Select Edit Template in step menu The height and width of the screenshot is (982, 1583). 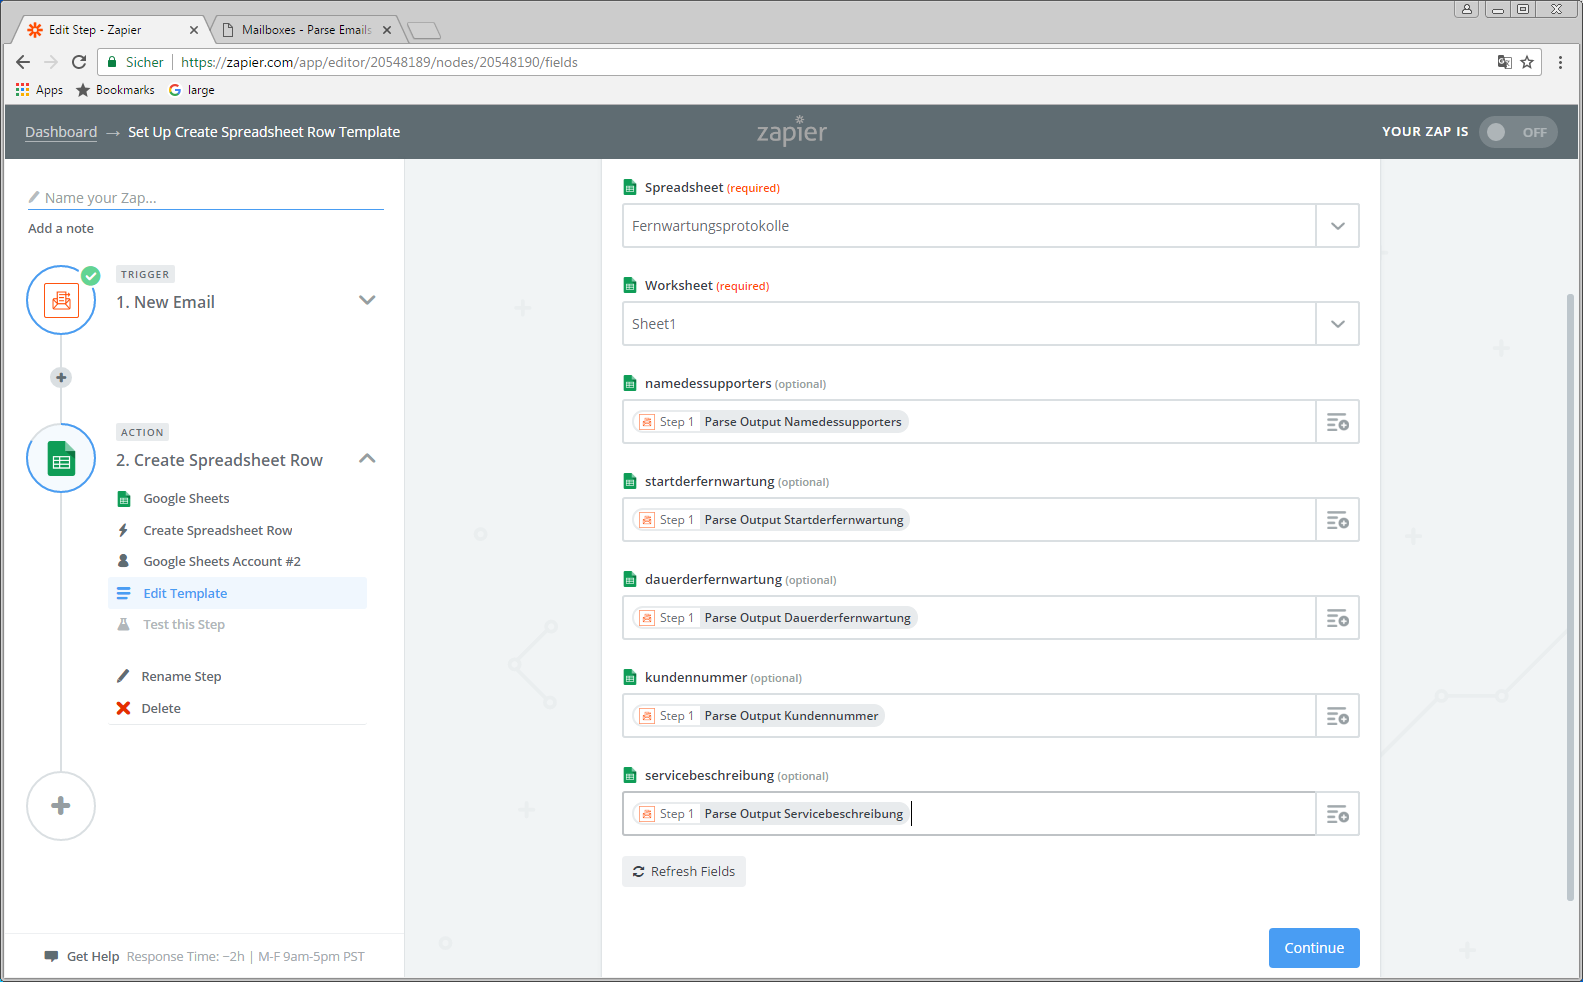(185, 593)
